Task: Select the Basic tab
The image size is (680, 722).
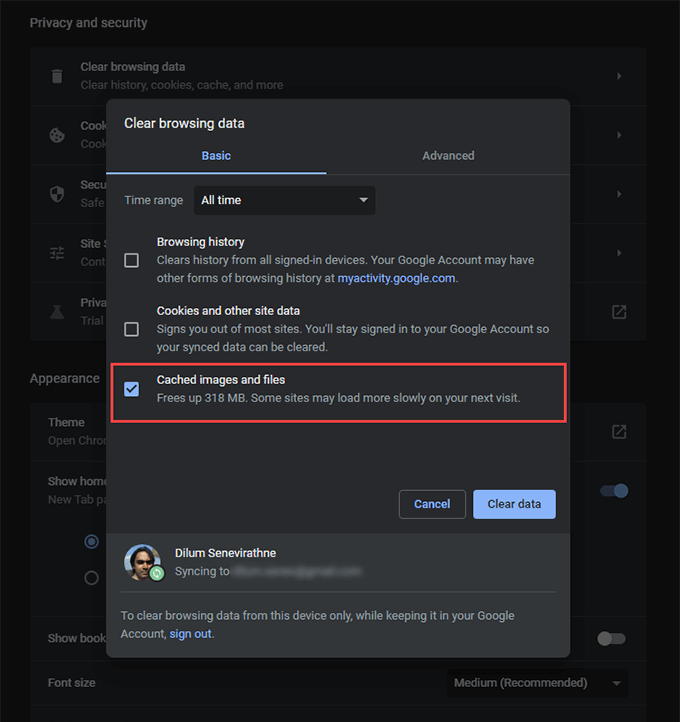Action: 216,156
